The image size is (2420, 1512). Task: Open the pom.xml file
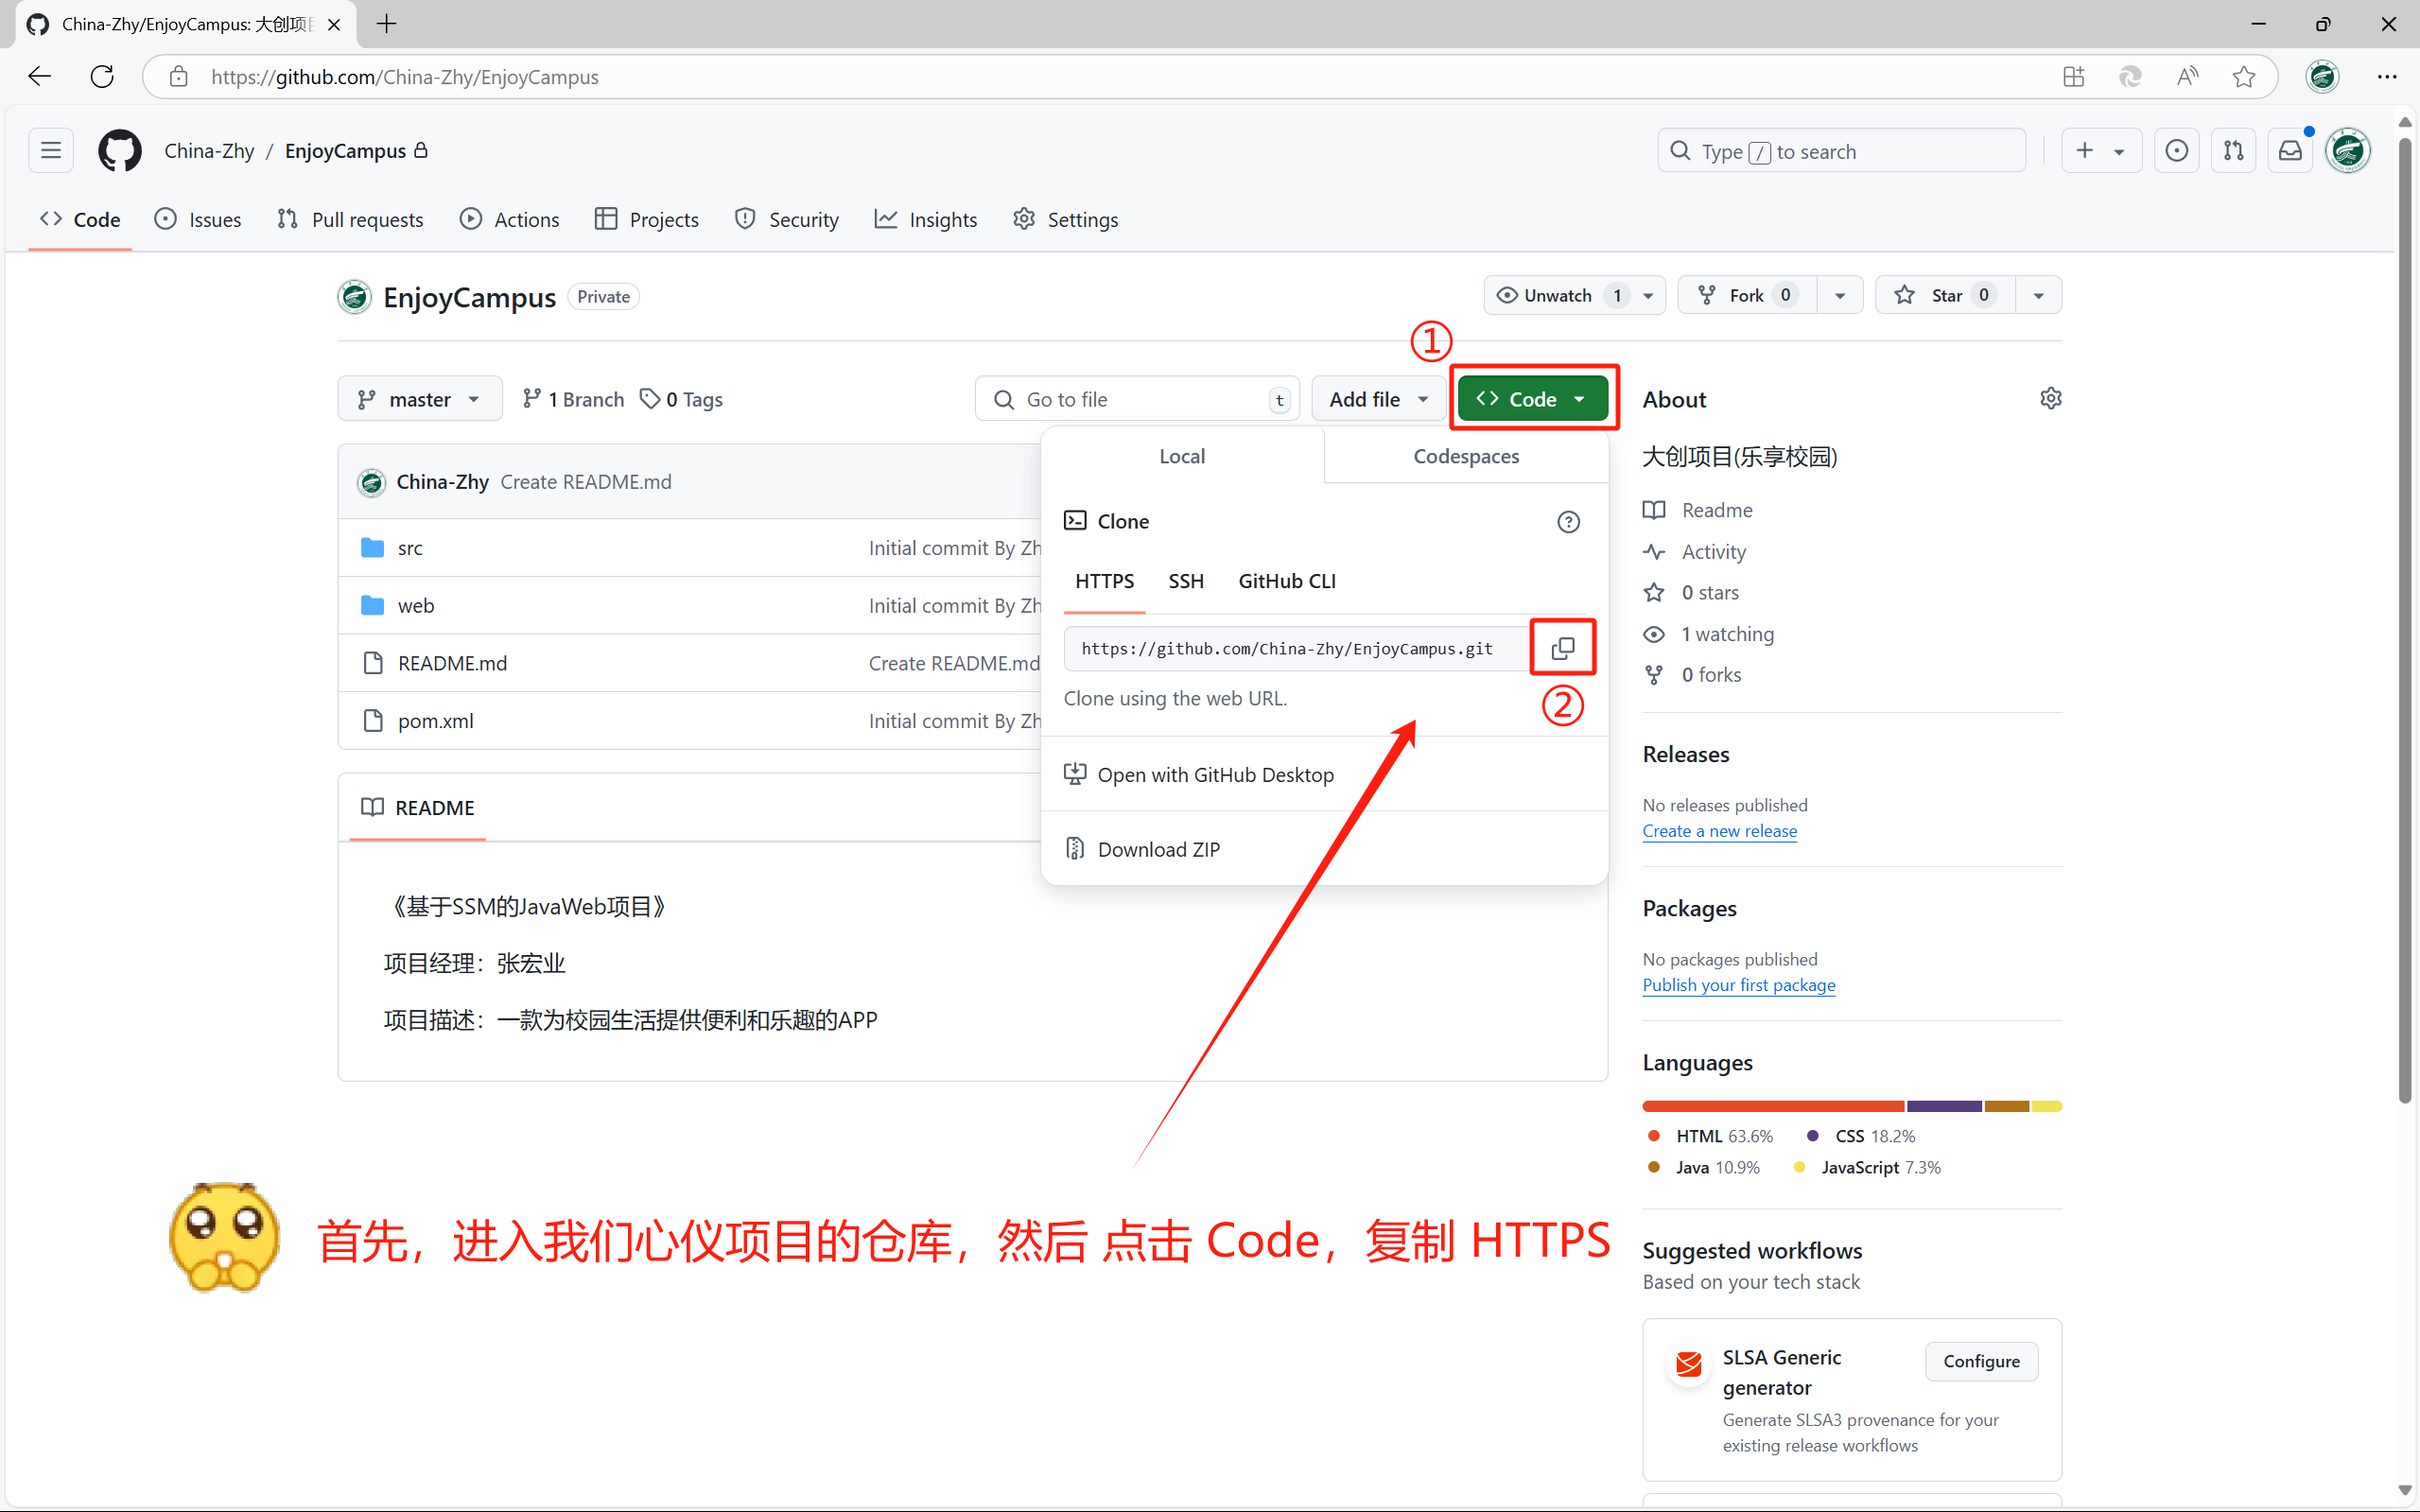coord(435,721)
